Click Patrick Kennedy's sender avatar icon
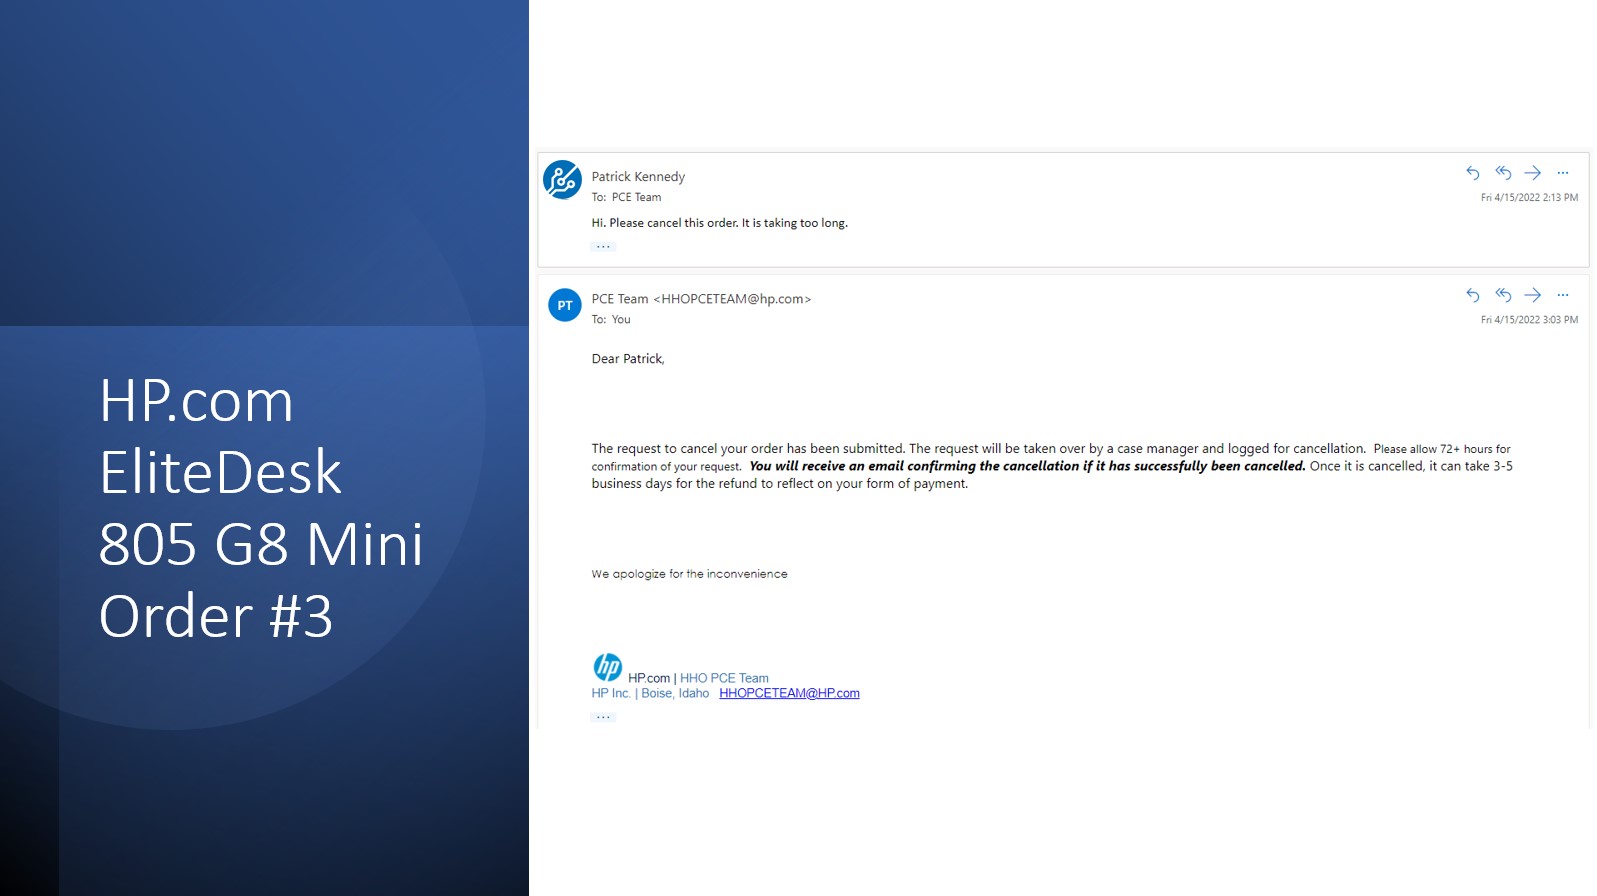This screenshot has width=1597, height=896. [x=562, y=180]
